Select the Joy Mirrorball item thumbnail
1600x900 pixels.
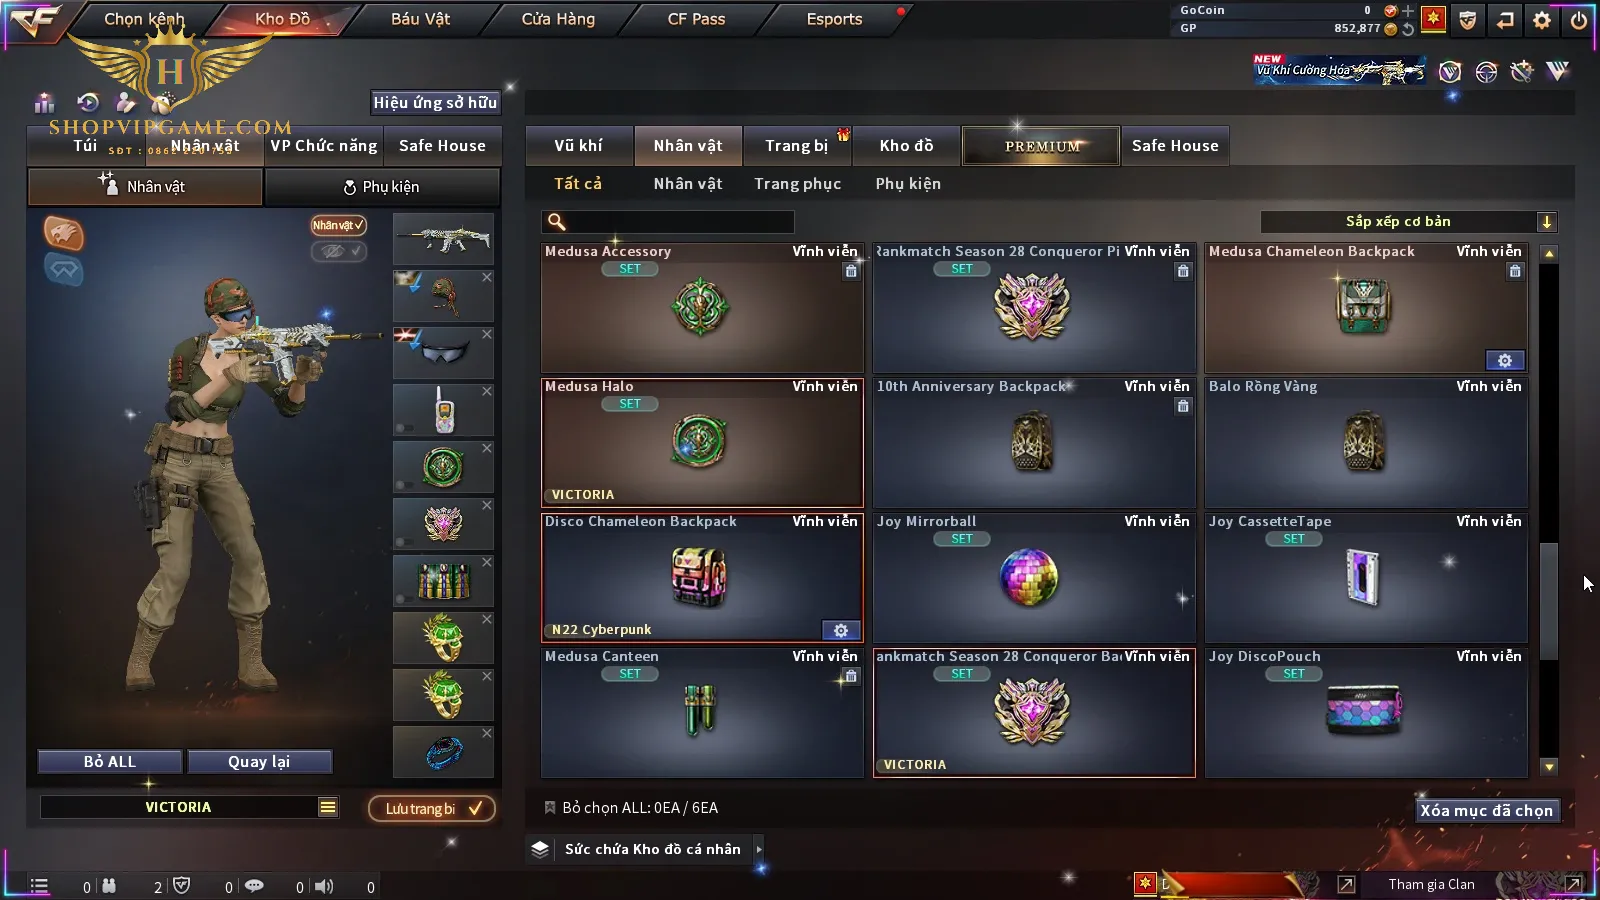(1030, 578)
